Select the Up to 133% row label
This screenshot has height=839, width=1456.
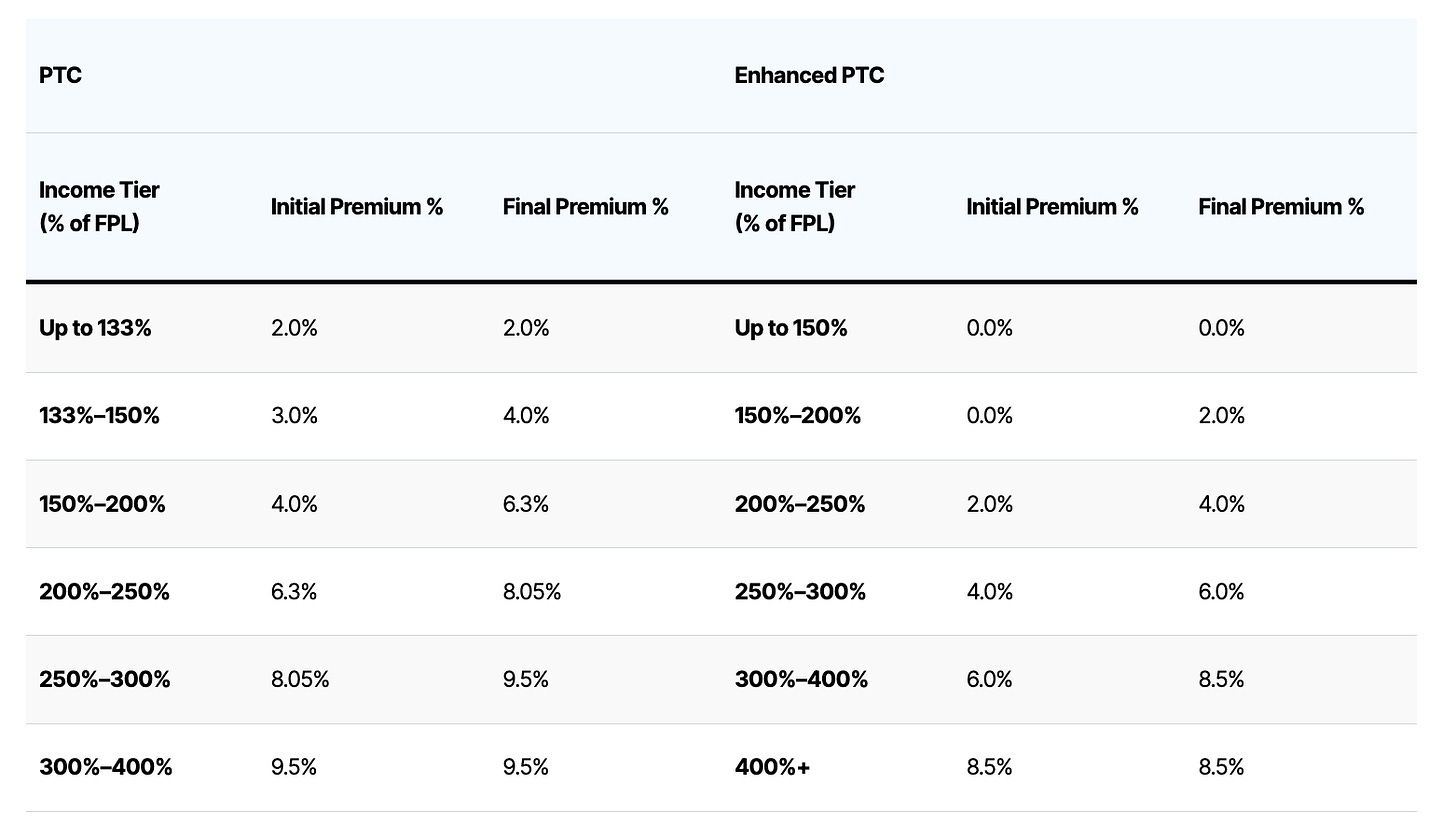(x=95, y=328)
